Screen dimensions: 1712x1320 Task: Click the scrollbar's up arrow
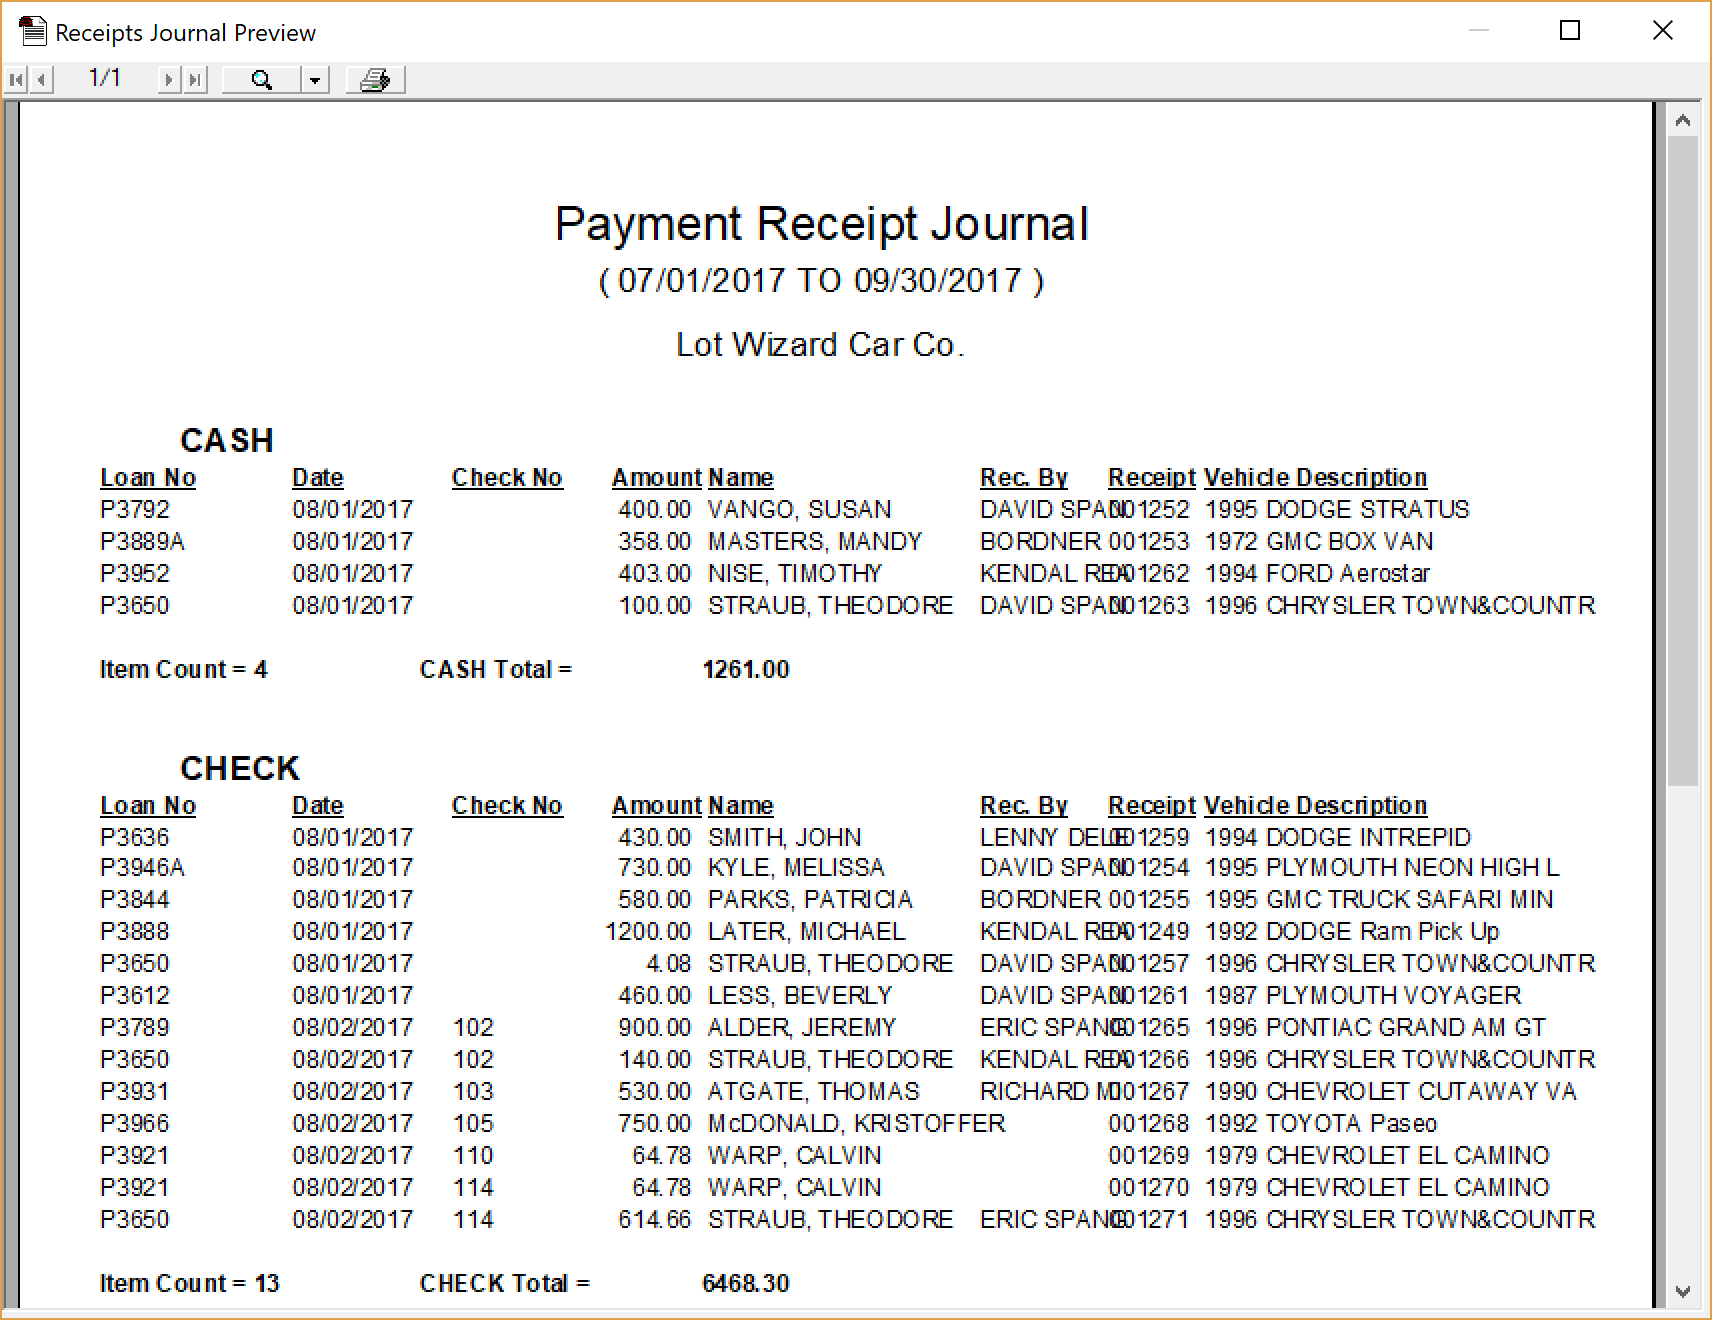[1683, 121]
